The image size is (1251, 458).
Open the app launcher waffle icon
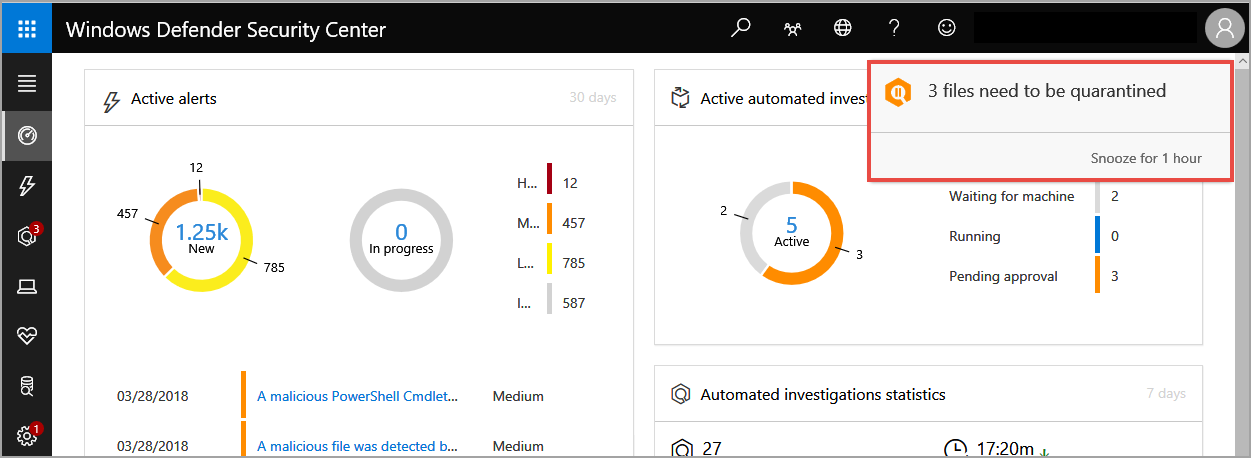tap(26, 28)
